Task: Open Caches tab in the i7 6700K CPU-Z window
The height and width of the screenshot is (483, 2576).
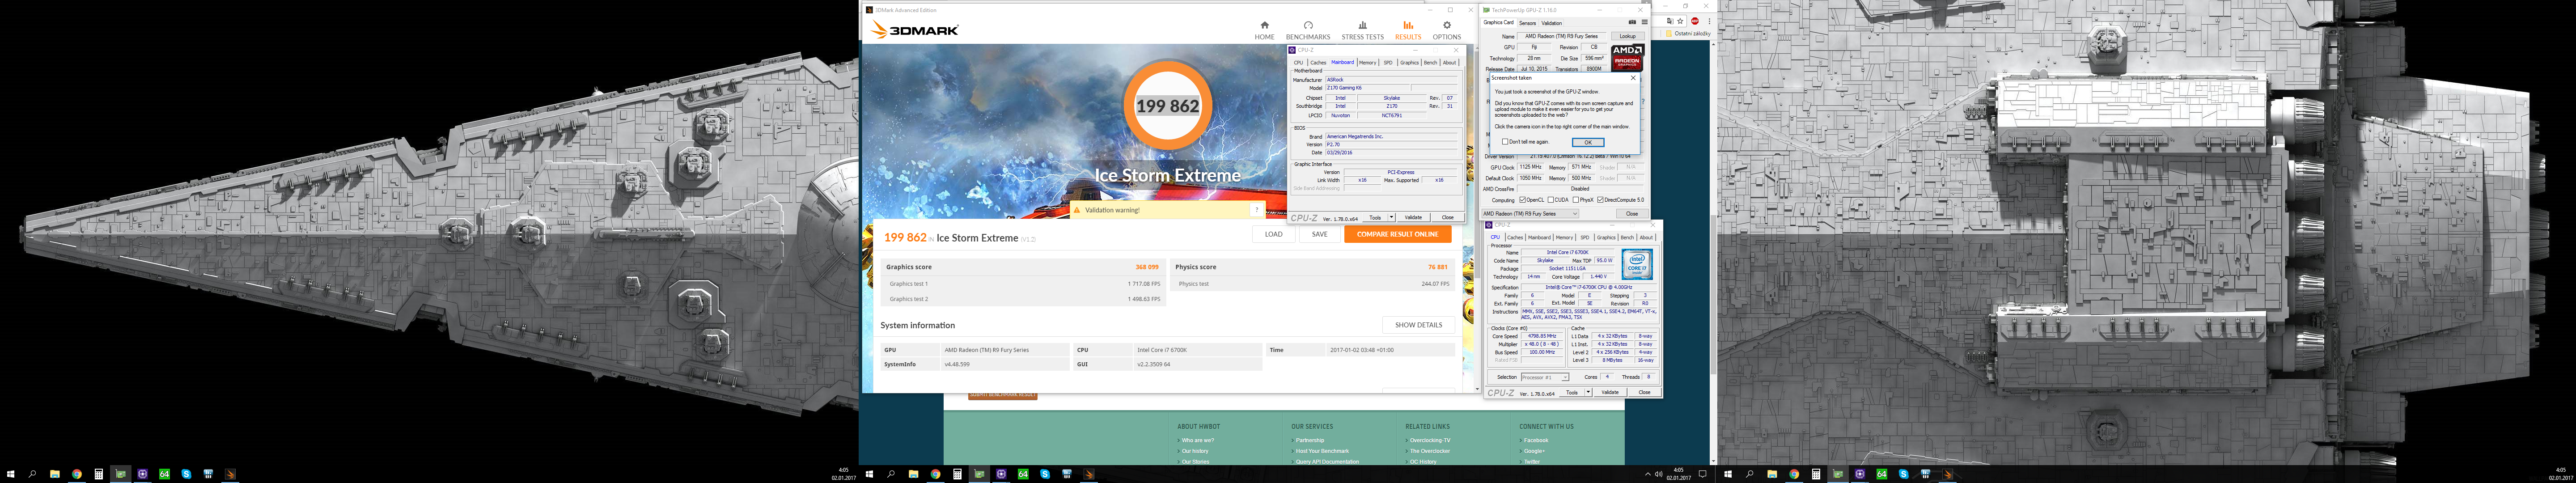Action: [x=1515, y=237]
